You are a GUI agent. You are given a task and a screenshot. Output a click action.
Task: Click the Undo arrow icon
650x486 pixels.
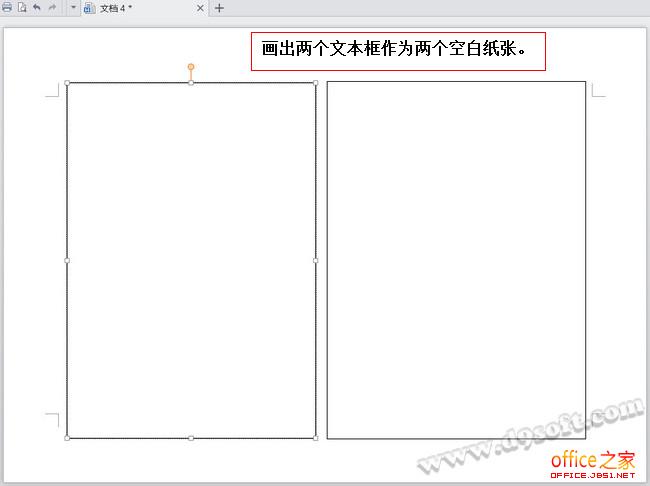tap(37, 7)
